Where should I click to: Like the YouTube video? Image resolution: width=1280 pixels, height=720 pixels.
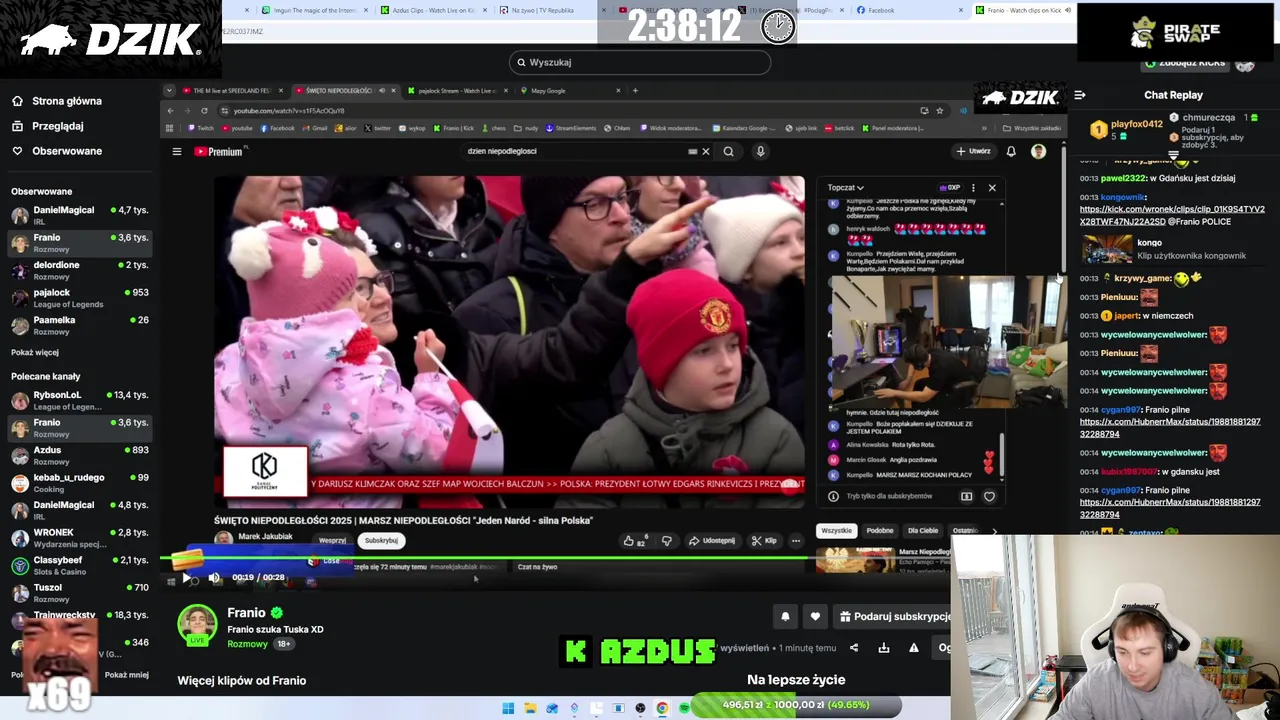[x=634, y=541]
